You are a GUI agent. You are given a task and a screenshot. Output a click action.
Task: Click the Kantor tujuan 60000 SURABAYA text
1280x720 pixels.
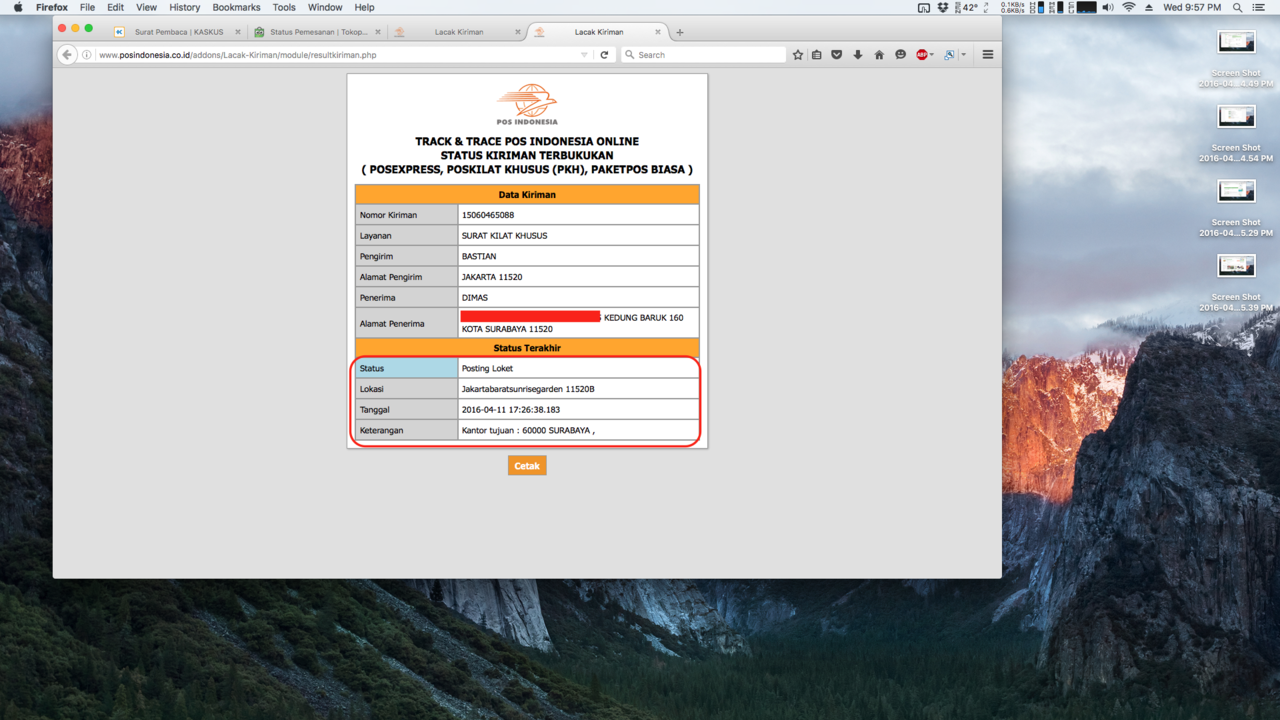(x=528, y=431)
